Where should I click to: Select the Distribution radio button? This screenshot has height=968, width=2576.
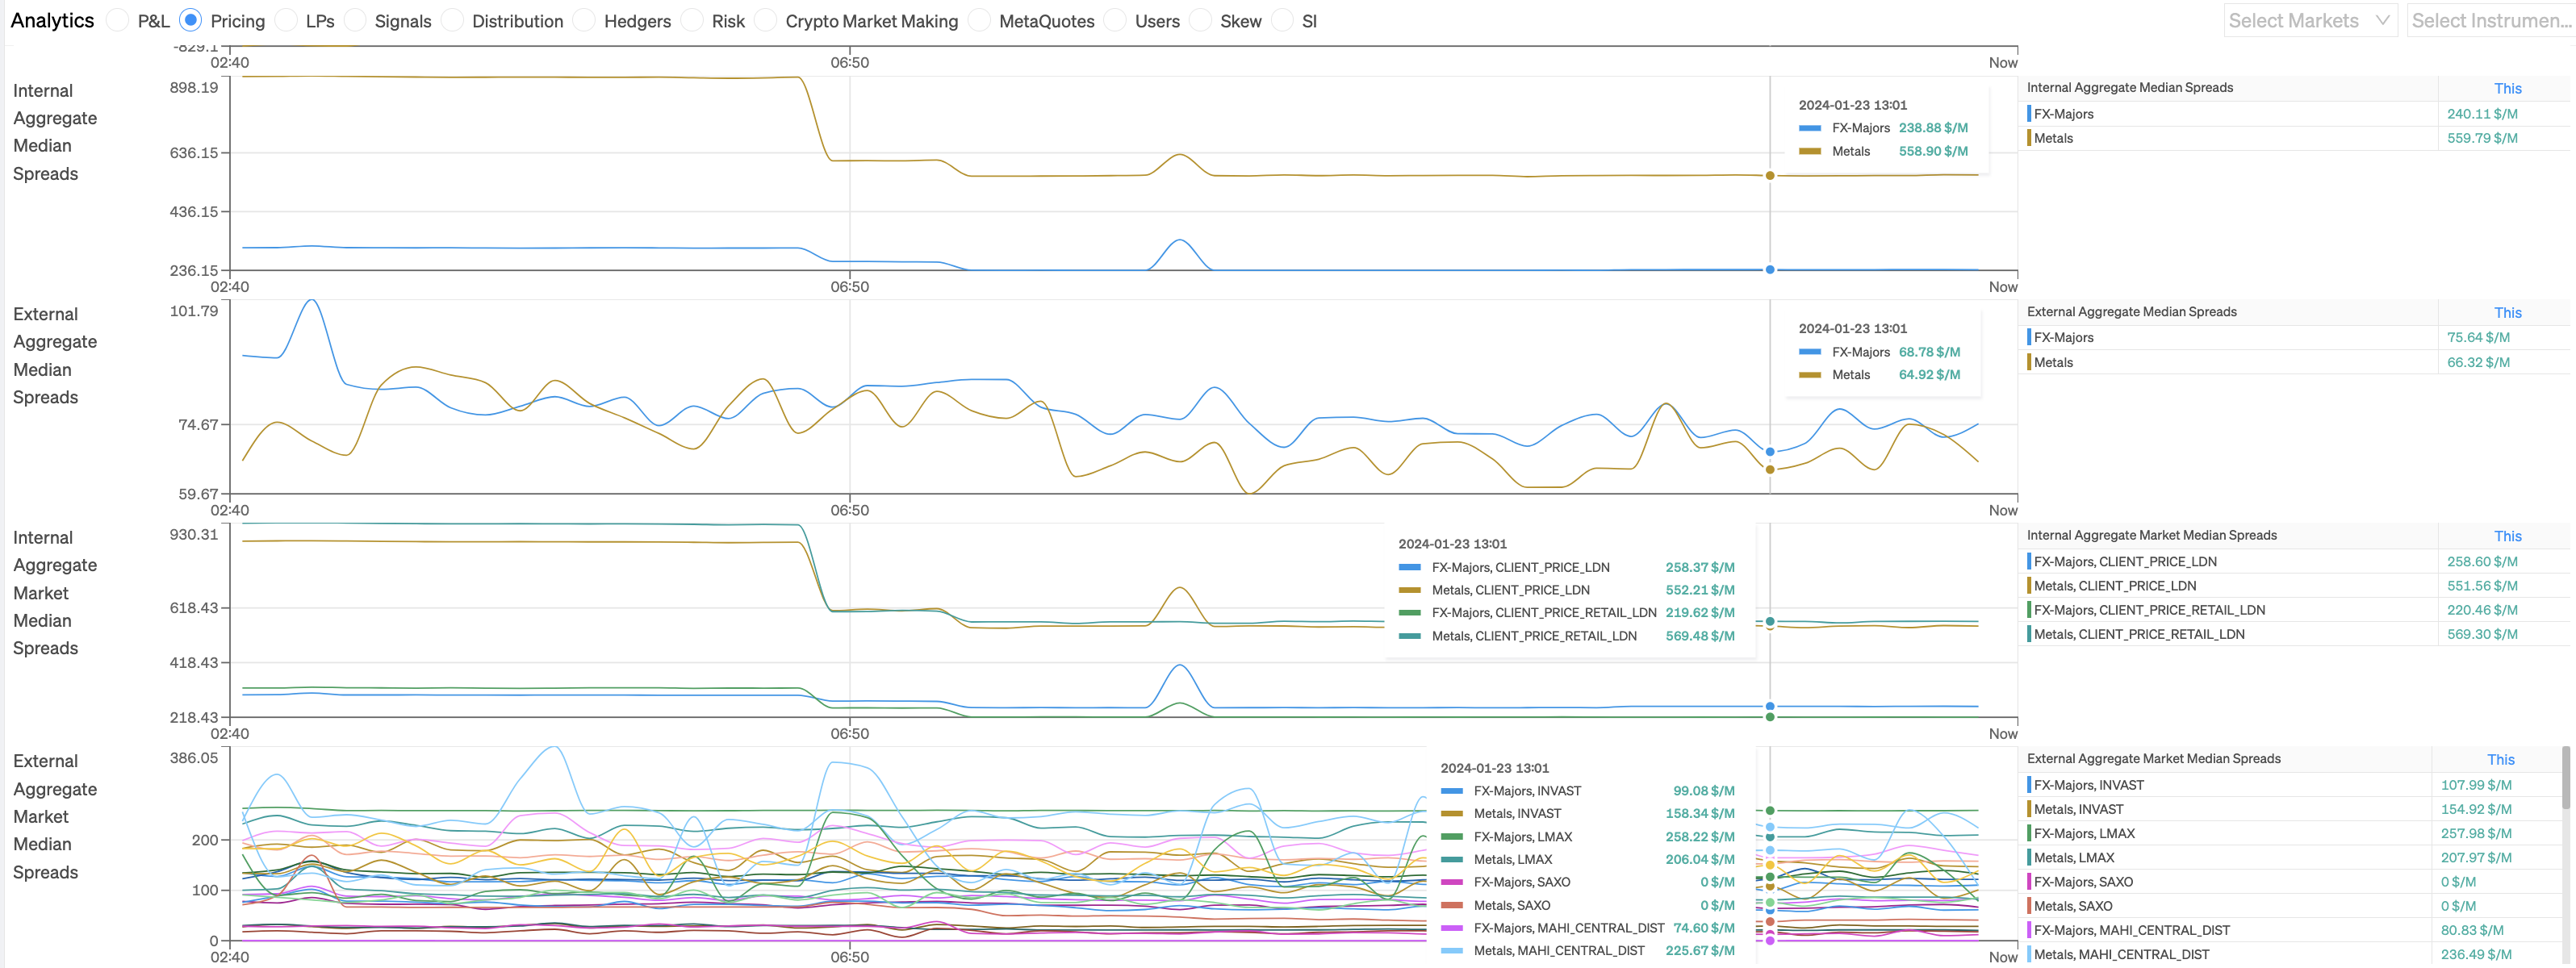452,20
